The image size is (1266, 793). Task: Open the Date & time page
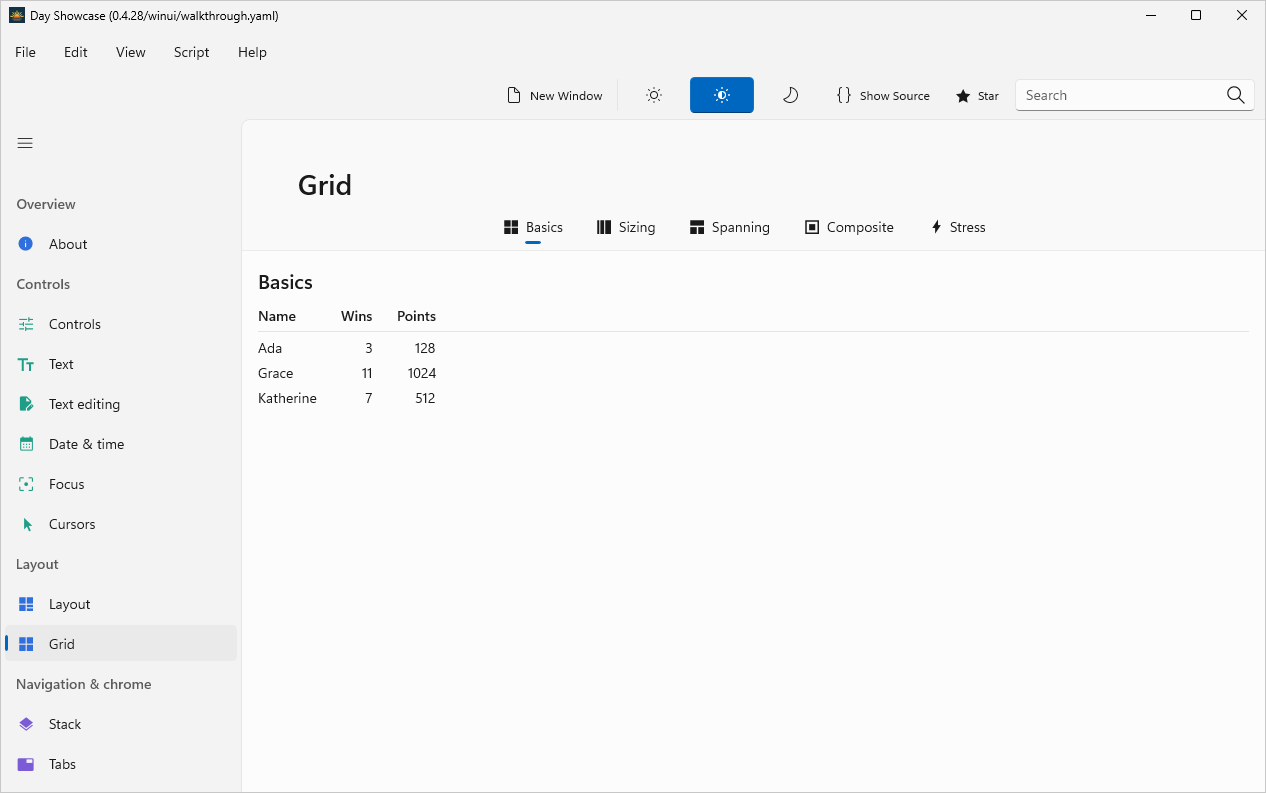tap(86, 444)
